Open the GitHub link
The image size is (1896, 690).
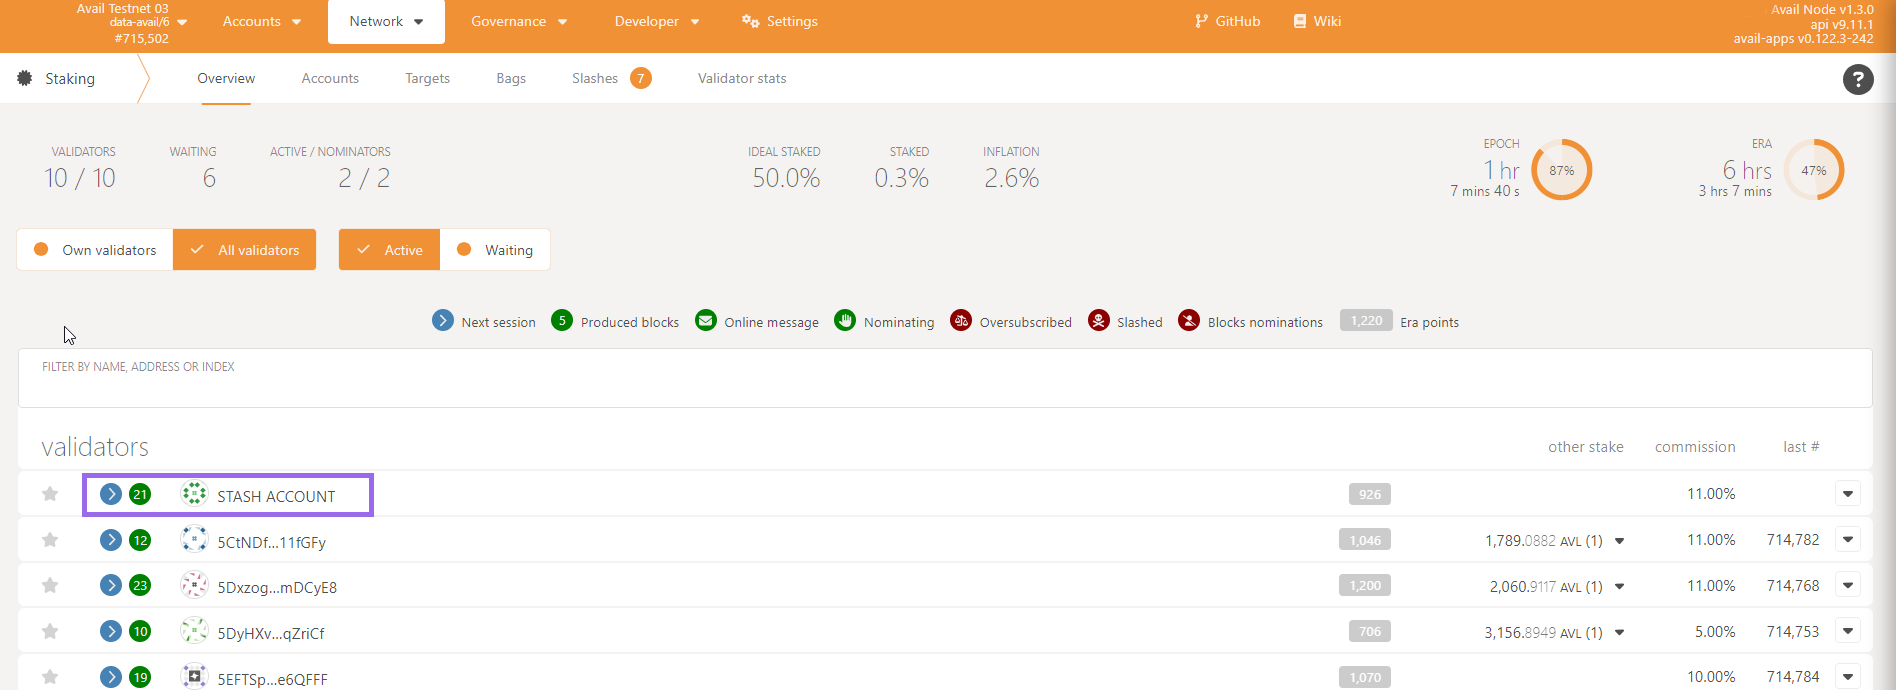pyautogui.click(x=1228, y=21)
